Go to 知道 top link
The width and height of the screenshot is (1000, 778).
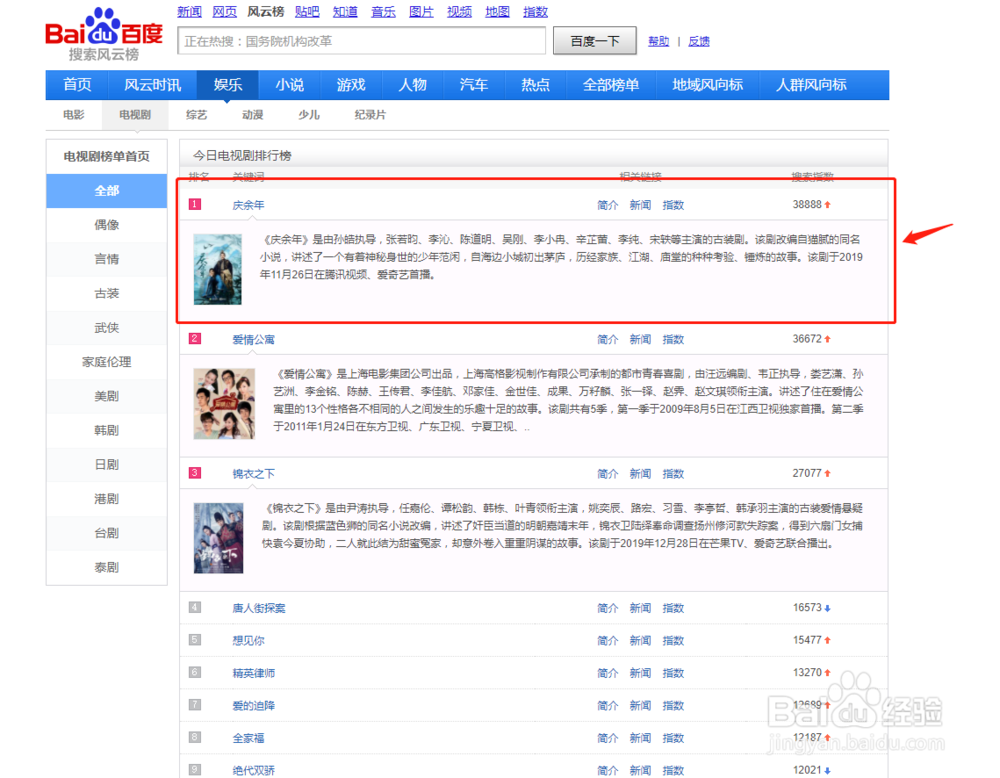coord(345,11)
